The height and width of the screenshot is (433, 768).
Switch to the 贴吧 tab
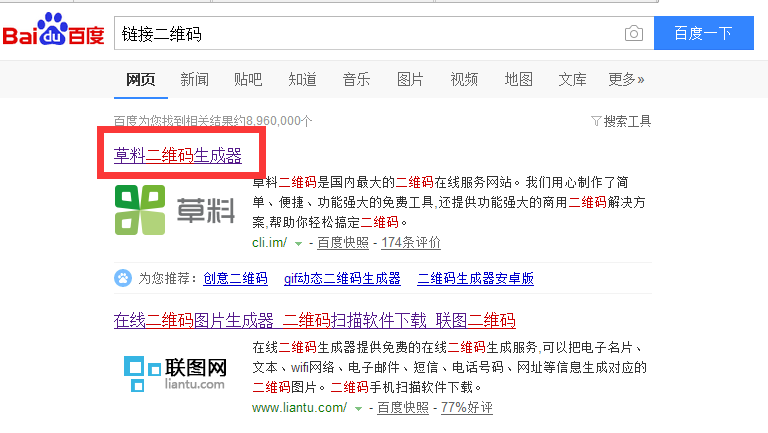[248, 79]
